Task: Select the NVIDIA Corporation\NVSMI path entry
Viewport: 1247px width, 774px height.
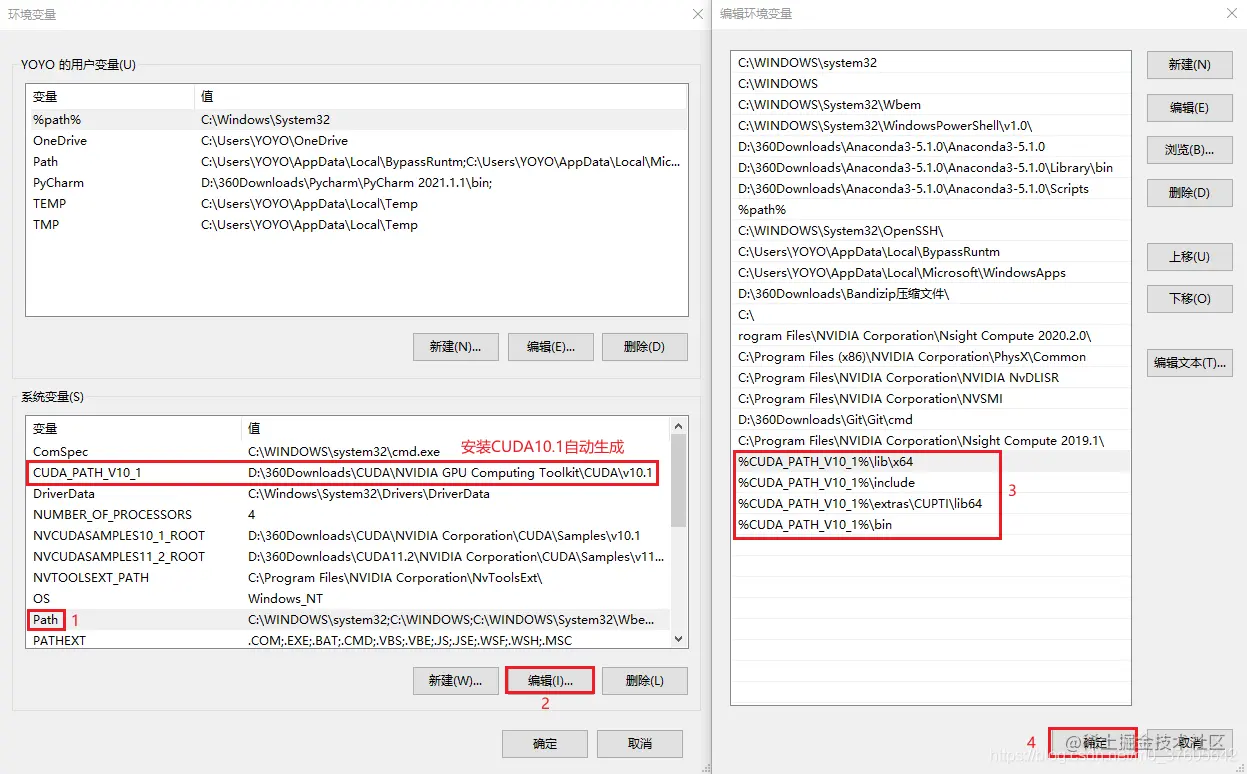Action: point(931,398)
